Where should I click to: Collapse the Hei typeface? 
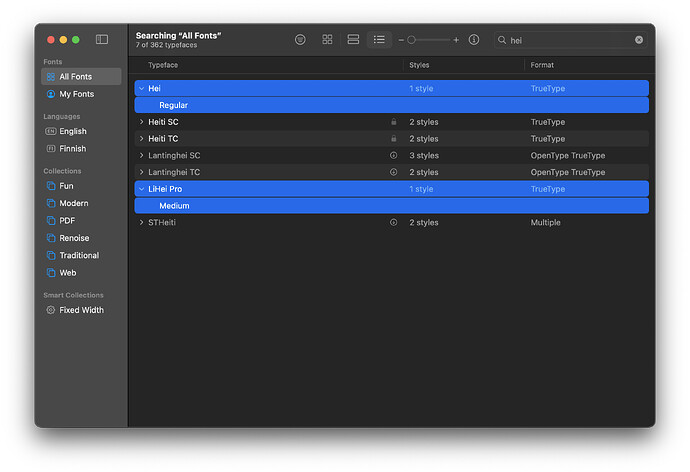[141, 88]
